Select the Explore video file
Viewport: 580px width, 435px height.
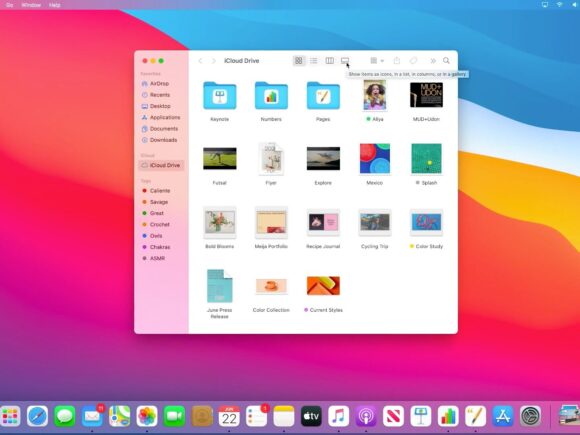pos(323,159)
